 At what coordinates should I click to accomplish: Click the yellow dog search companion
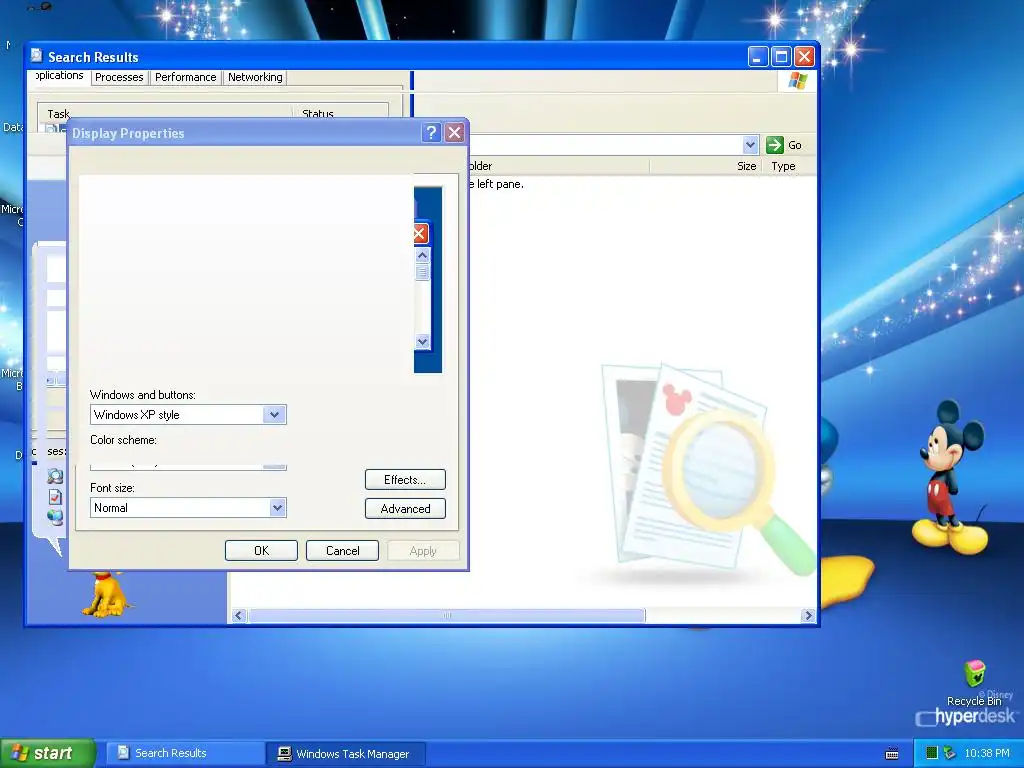pos(106,593)
